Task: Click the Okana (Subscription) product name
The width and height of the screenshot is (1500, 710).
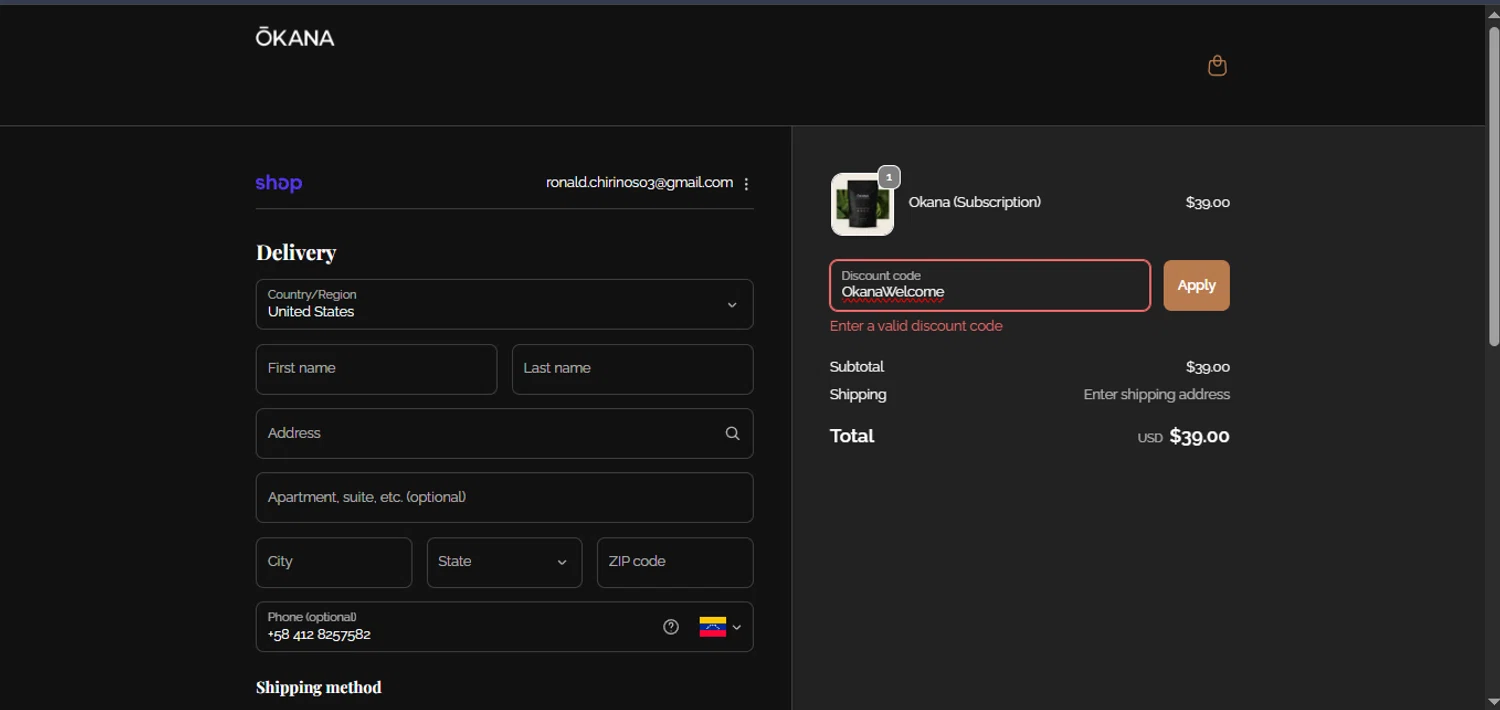Action: click(974, 202)
